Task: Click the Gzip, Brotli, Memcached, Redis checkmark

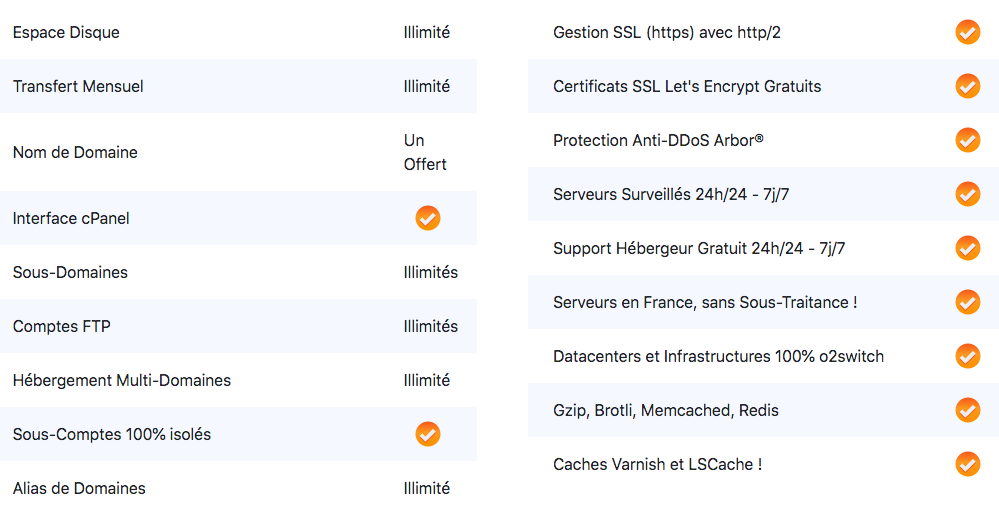Action: (967, 410)
